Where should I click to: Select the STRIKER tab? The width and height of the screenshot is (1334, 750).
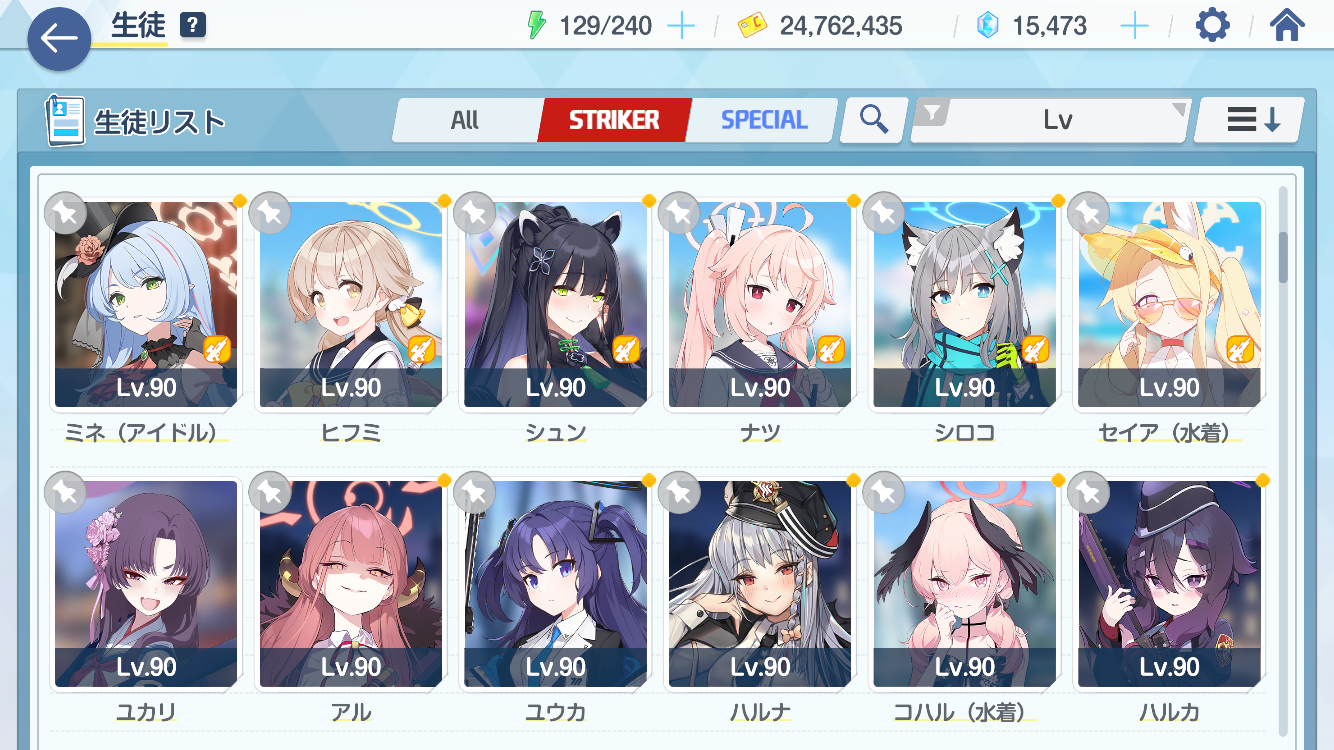614,120
